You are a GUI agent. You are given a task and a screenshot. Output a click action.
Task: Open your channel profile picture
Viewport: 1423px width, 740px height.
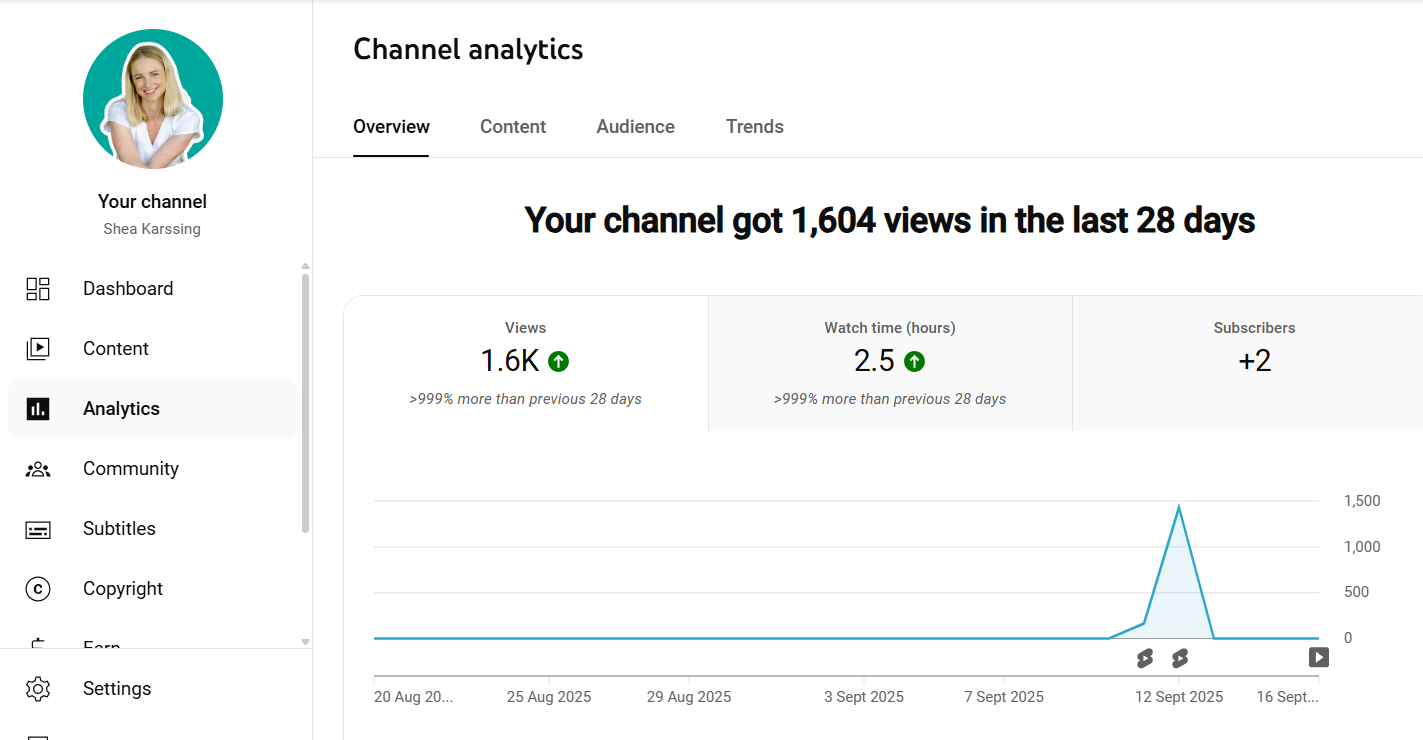point(152,98)
